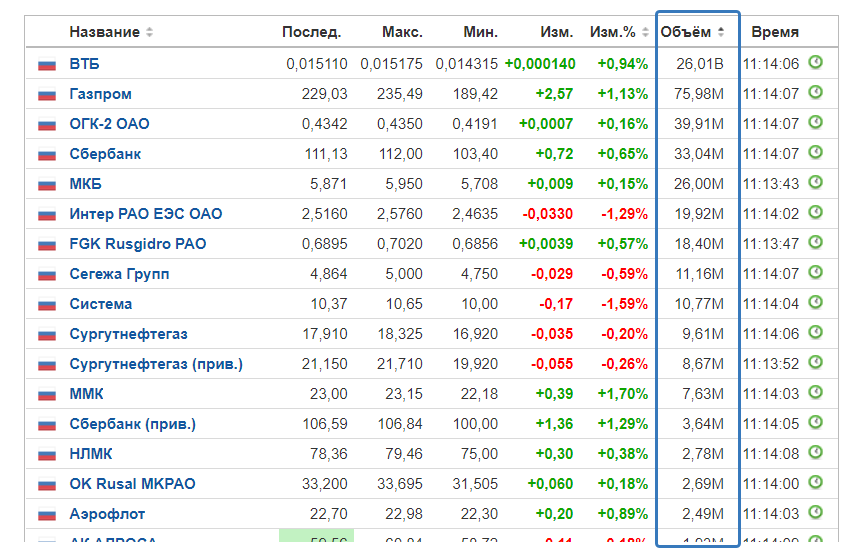Open the OK Rusal МКПАО link

pos(132,484)
